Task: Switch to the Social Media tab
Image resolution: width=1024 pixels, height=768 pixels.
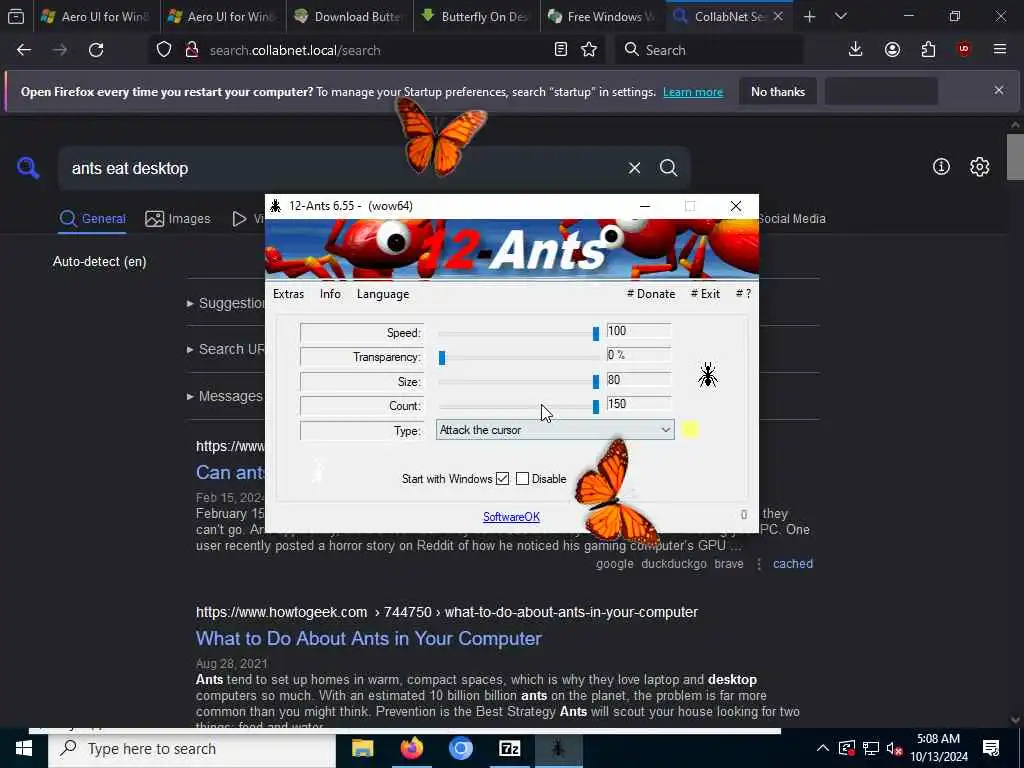Action: tap(792, 219)
